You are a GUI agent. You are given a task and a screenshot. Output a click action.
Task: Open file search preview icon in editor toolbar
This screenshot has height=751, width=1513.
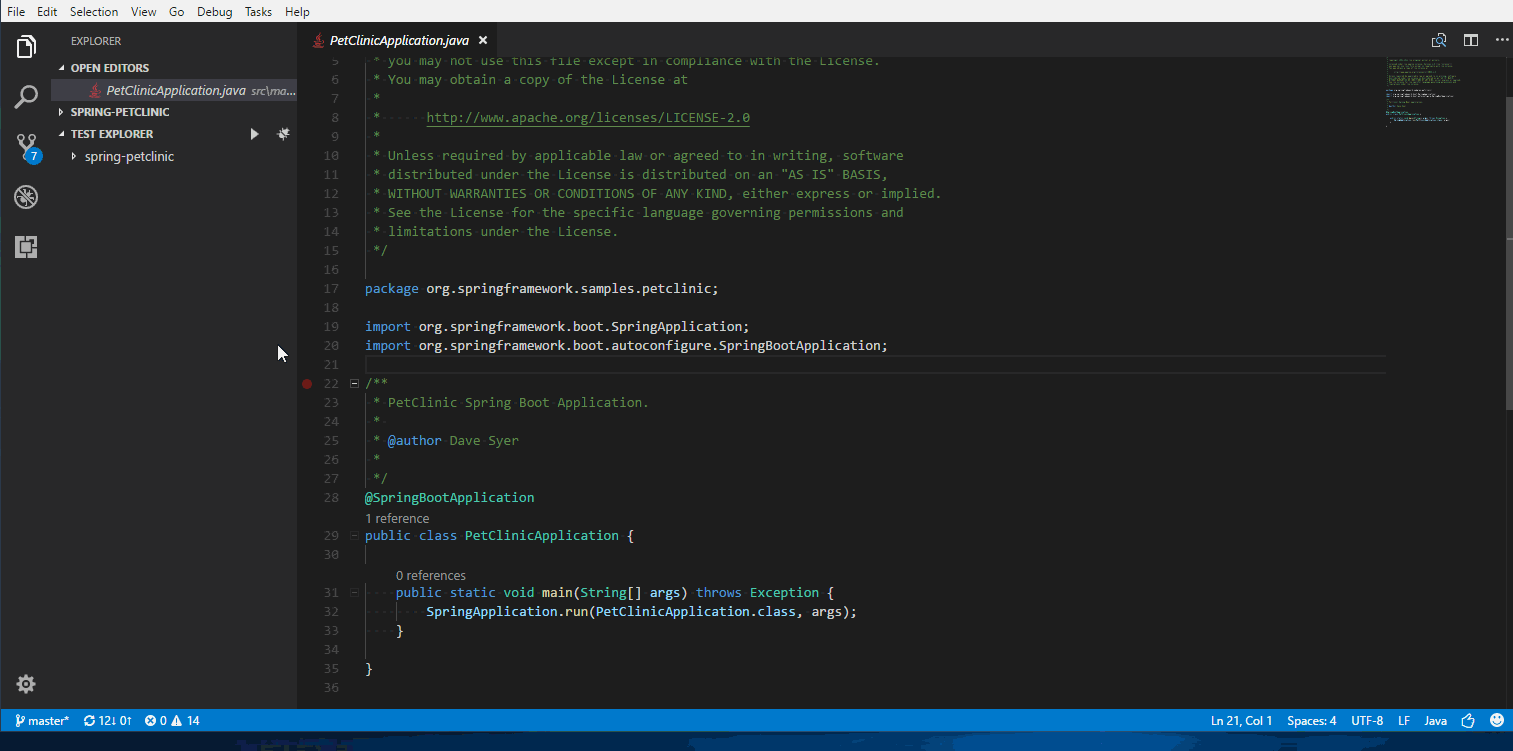click(1439, 40)
